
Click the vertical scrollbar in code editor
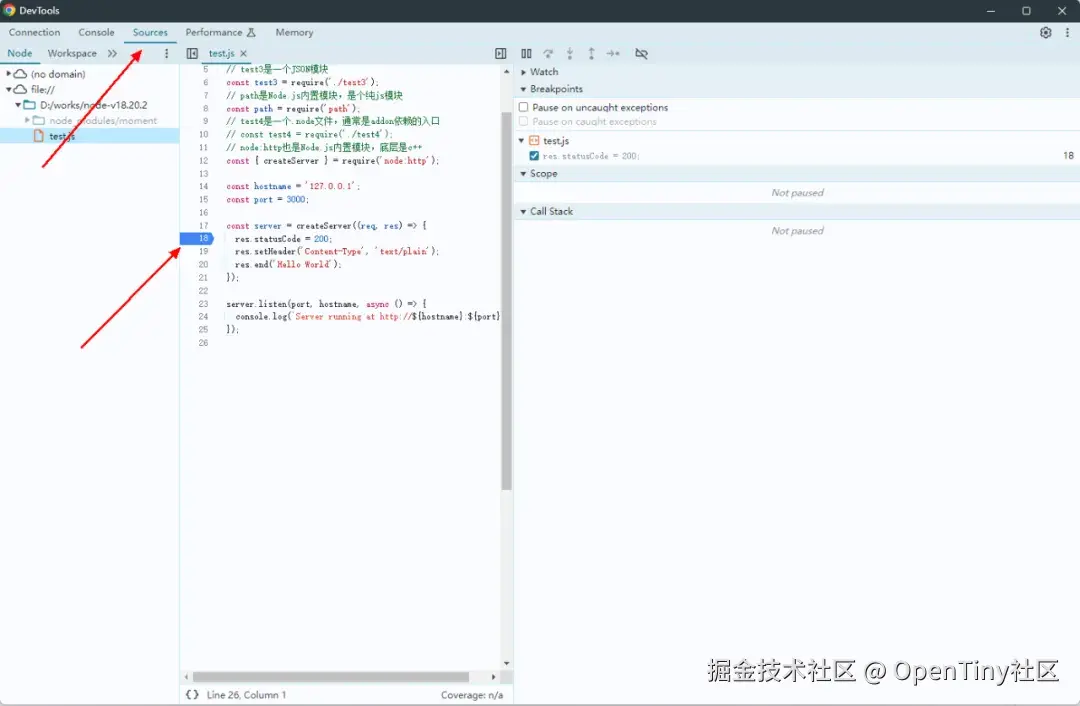pyautogui.click(x=506, y=300)
